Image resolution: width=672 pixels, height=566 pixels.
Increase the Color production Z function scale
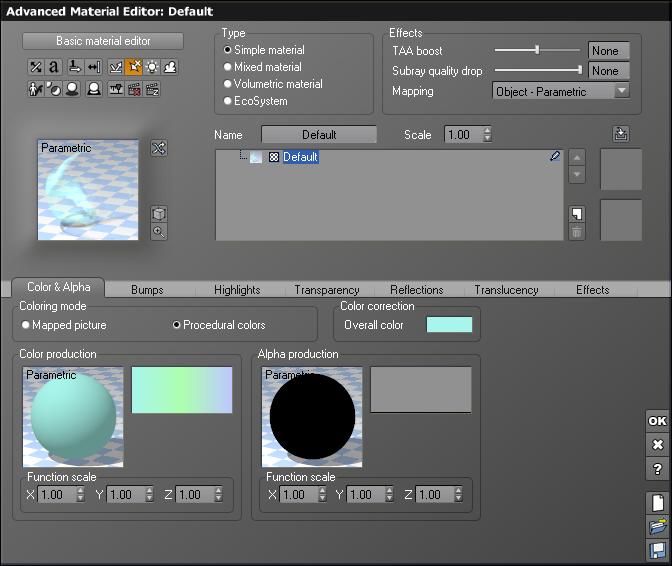(218, 491)
